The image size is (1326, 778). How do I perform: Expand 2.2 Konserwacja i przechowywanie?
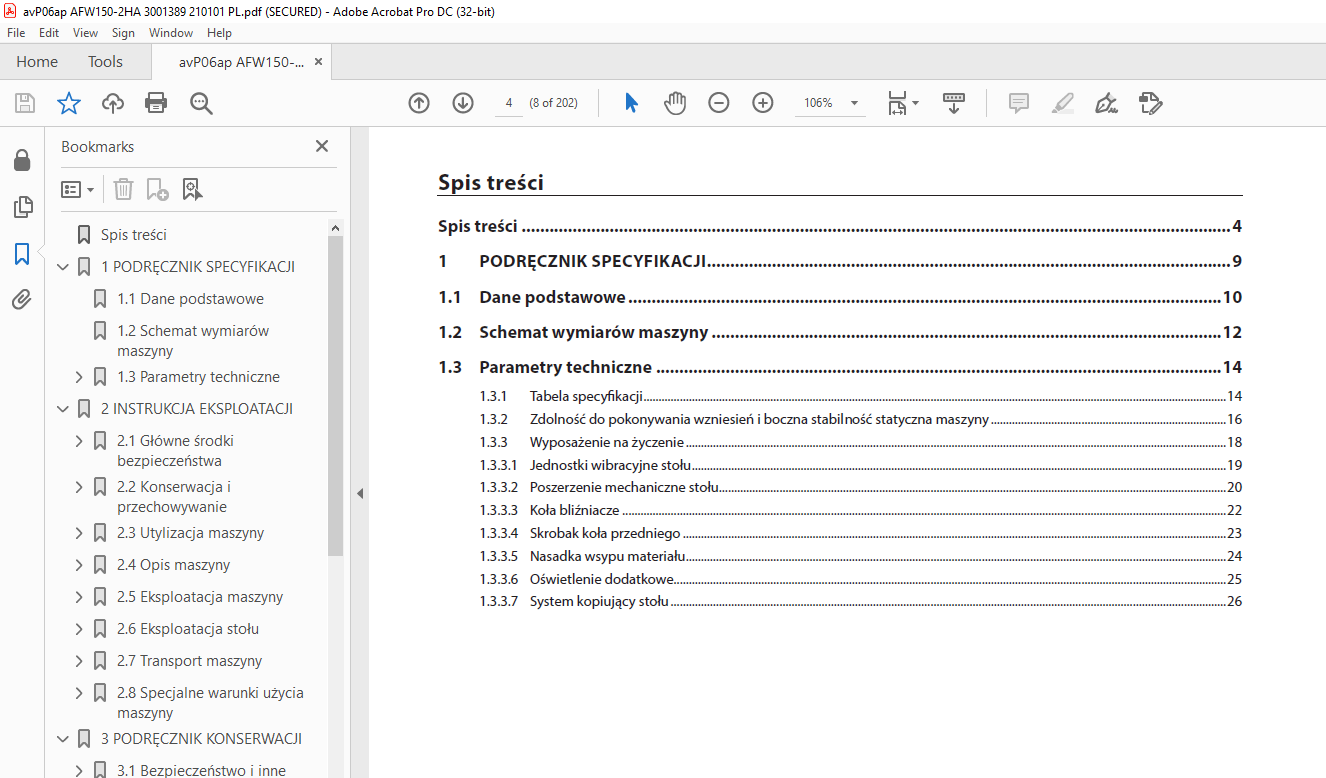pos(80,487)
